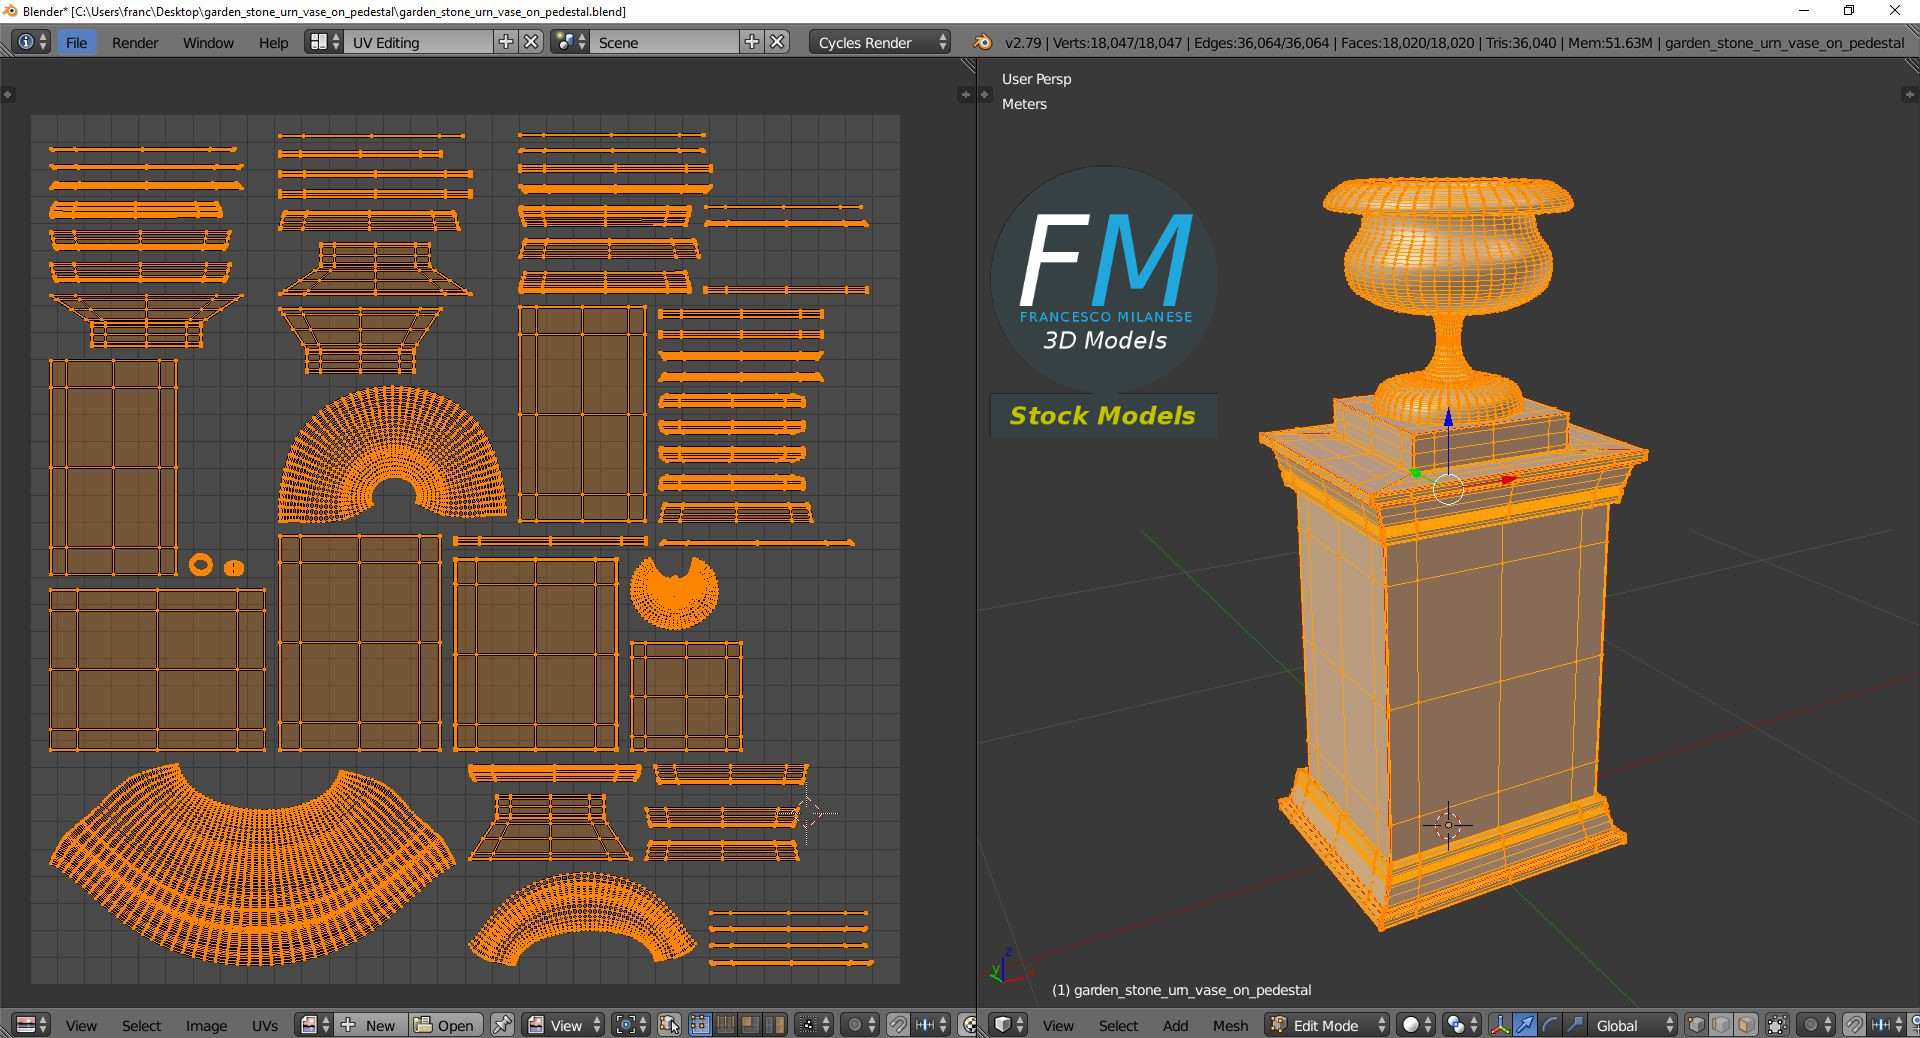Toggle limit selection to visible icon
The width and height of the screenshot is (1920, 1038).
[1777, 1025]
